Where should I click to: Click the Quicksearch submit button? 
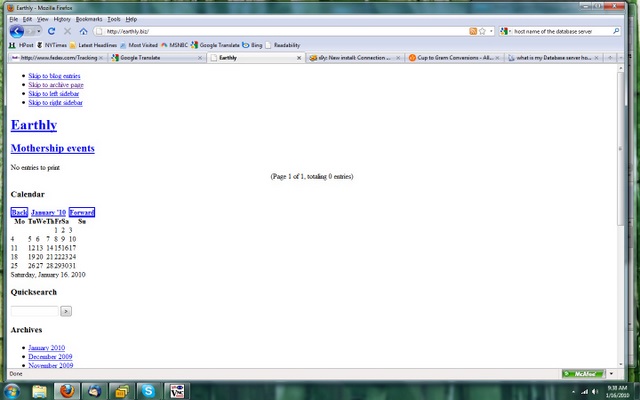66,311
